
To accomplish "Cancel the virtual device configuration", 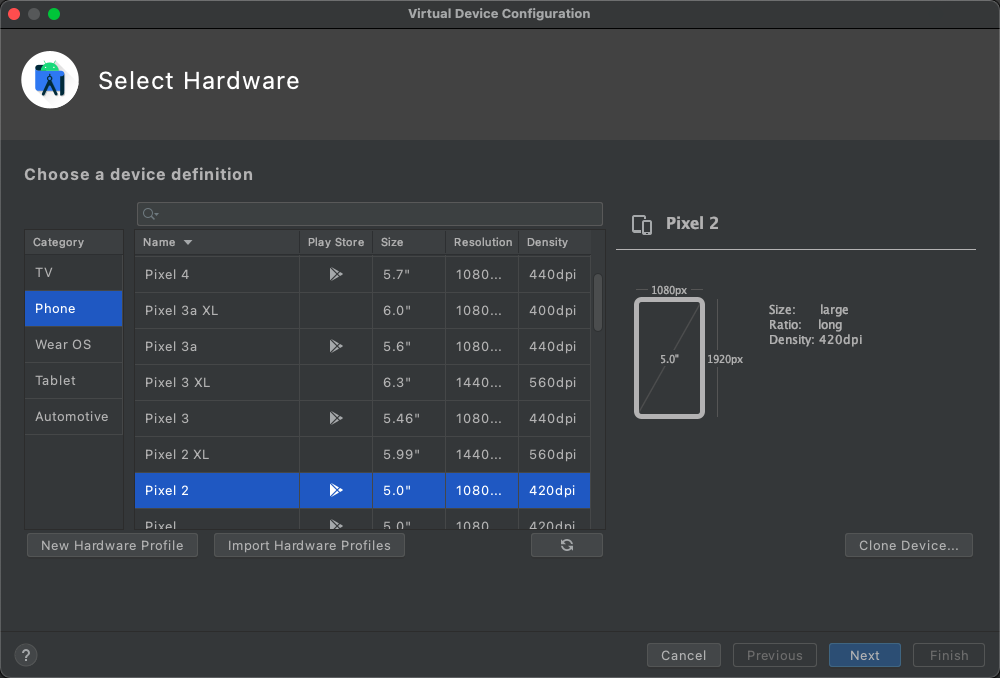I will point(684,655).
